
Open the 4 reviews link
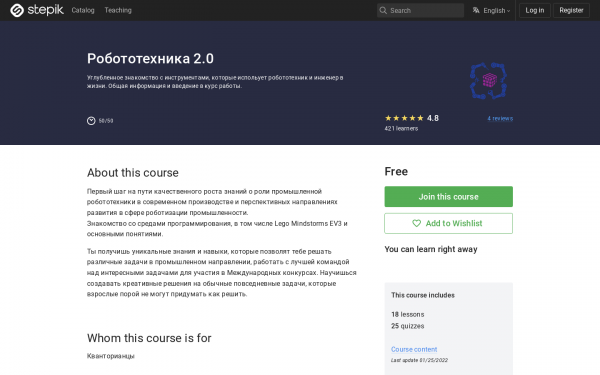click(x=500, y=118)
